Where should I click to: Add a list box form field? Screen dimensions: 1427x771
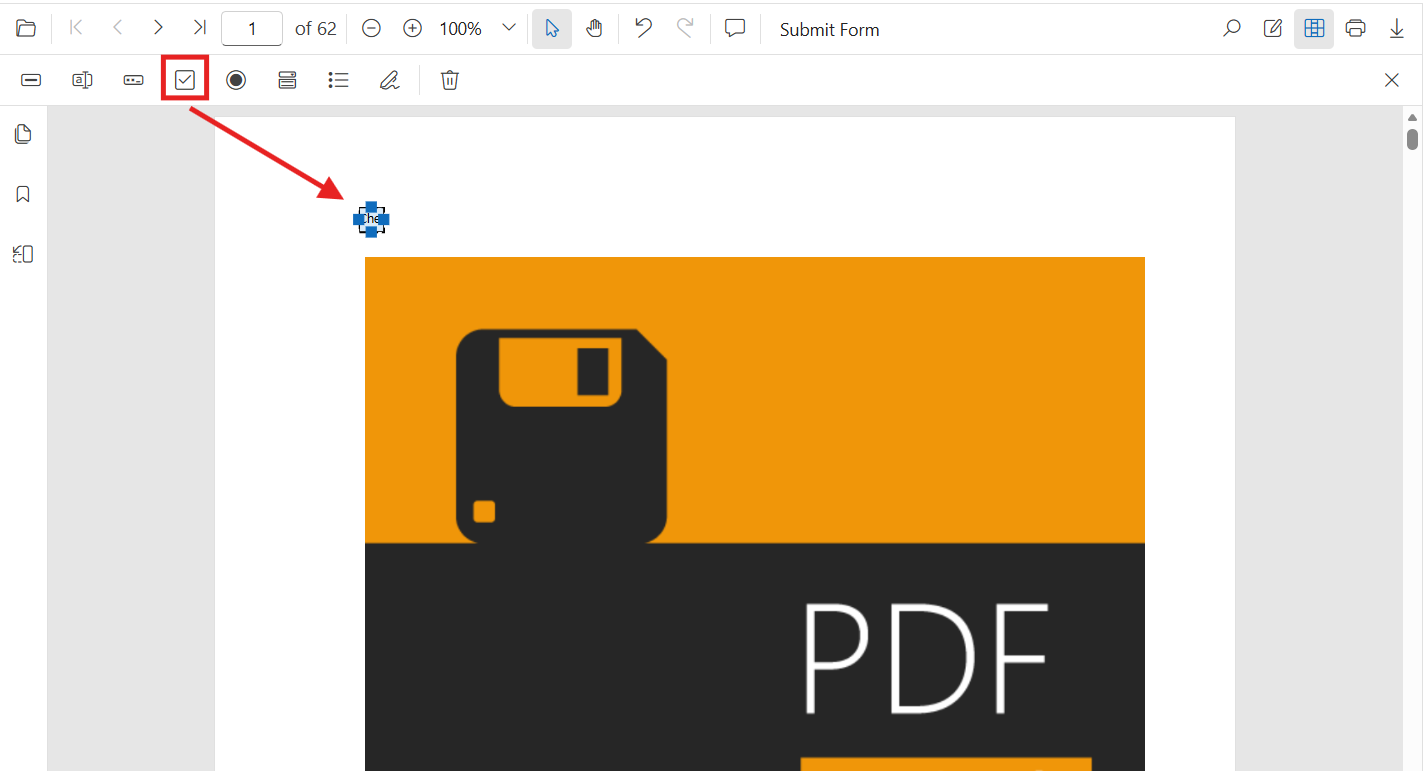(x=338, y=80)
